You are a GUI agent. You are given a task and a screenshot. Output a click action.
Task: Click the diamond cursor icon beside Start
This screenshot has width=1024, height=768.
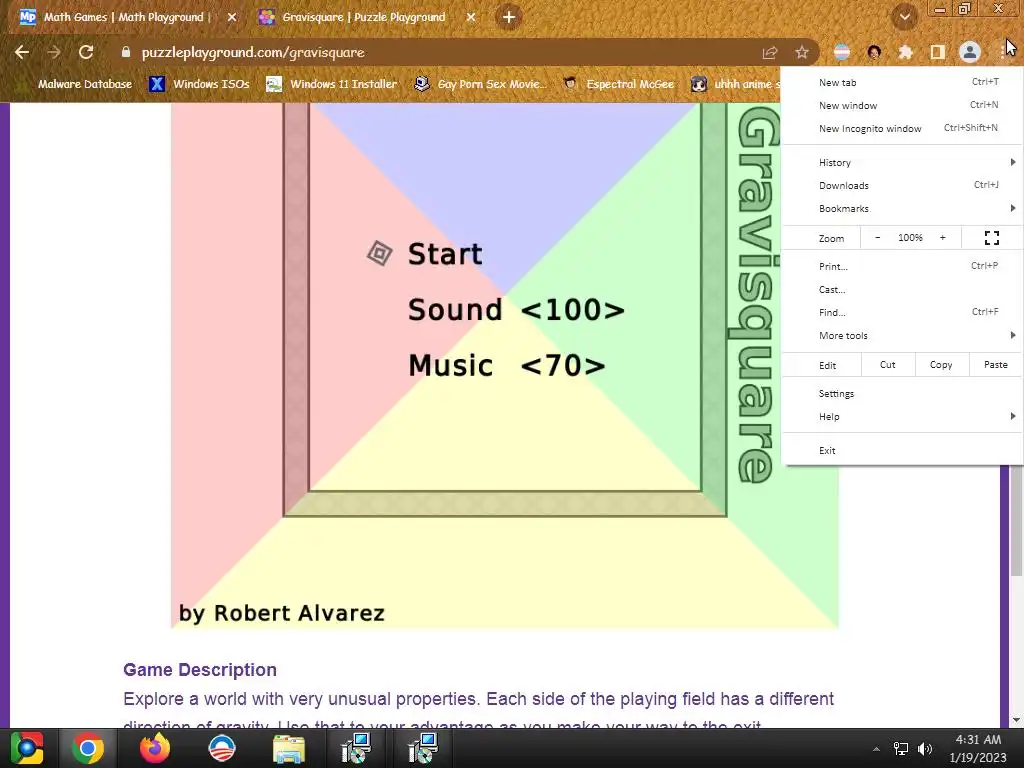(379, 253)
